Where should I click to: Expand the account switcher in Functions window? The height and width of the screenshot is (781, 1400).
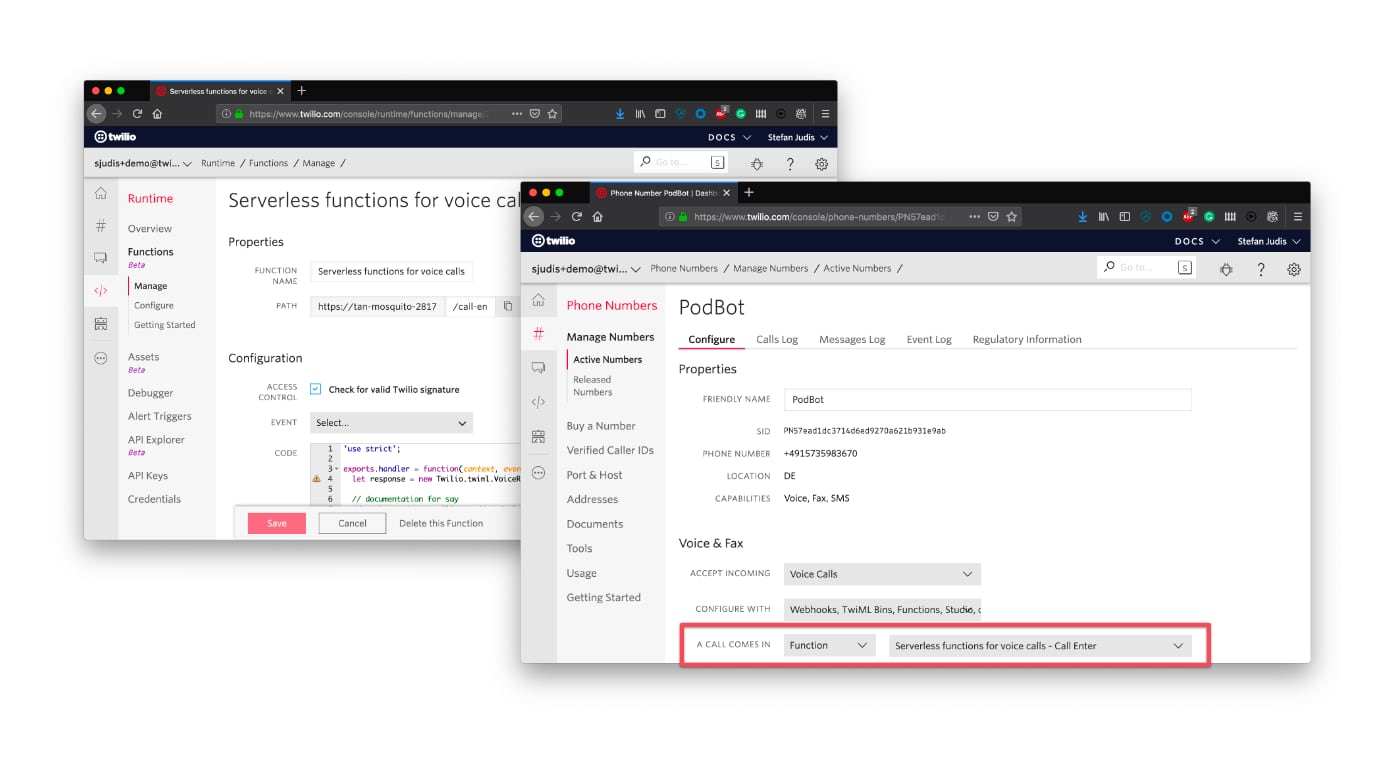coord(143,163)
